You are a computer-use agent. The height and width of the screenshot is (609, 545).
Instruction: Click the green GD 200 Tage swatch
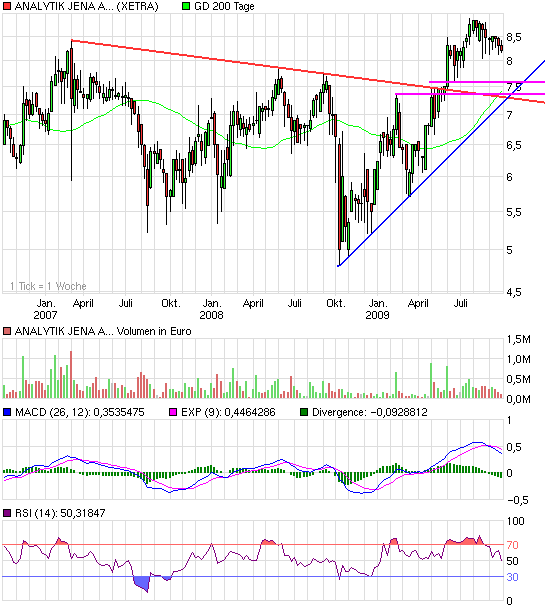(x=186, y=6)
